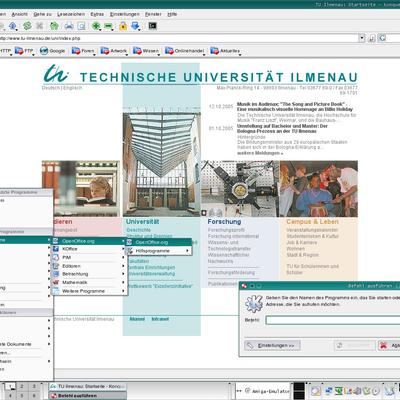The image size is (400, 400).
Task: Open the Campus & Leben heading link
Action: (312, 222)
